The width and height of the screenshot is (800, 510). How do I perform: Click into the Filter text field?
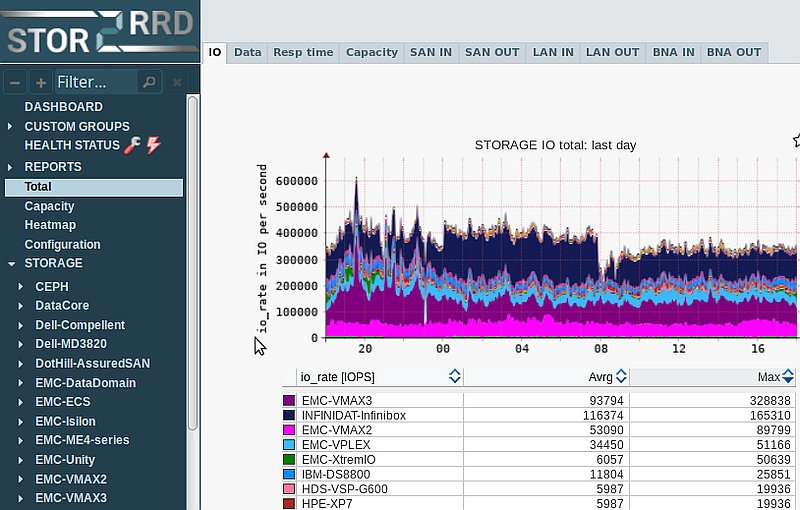coord(94,82)
